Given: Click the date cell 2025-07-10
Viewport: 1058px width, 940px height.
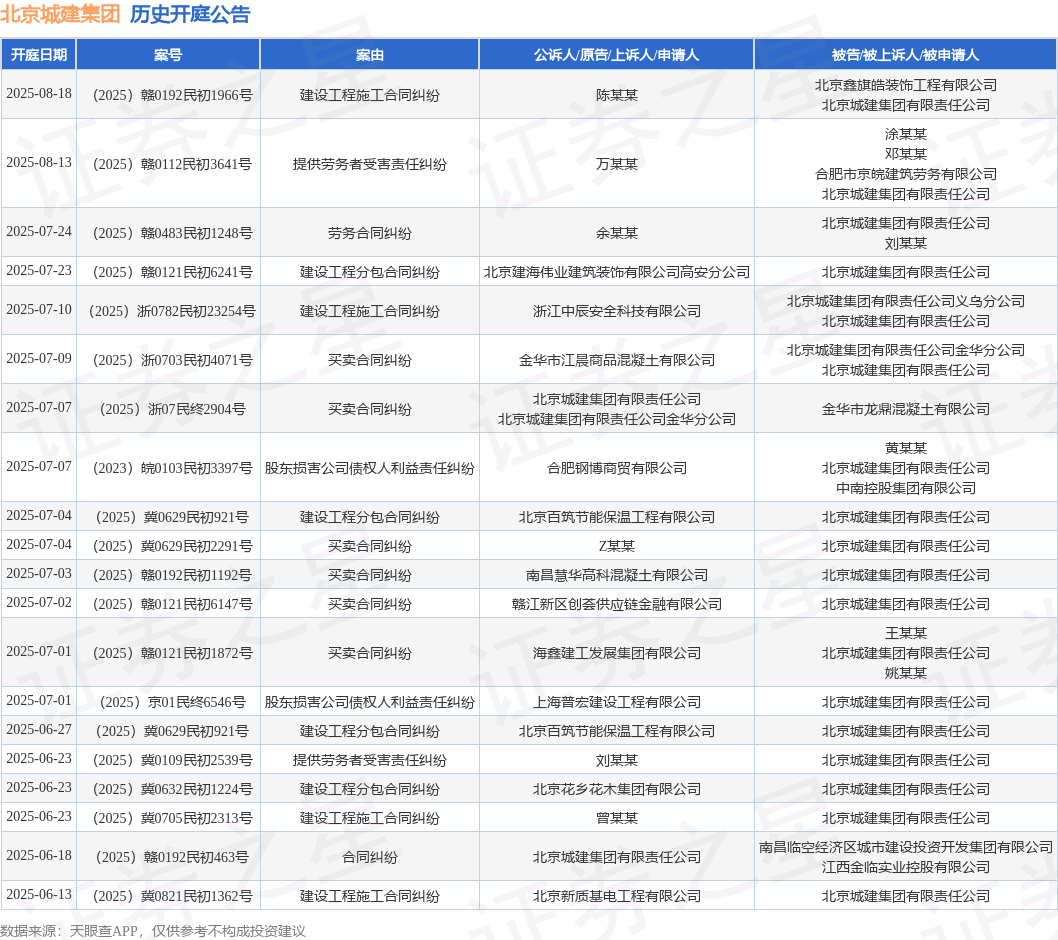Looking at the screenshot, I should point(38,310).
